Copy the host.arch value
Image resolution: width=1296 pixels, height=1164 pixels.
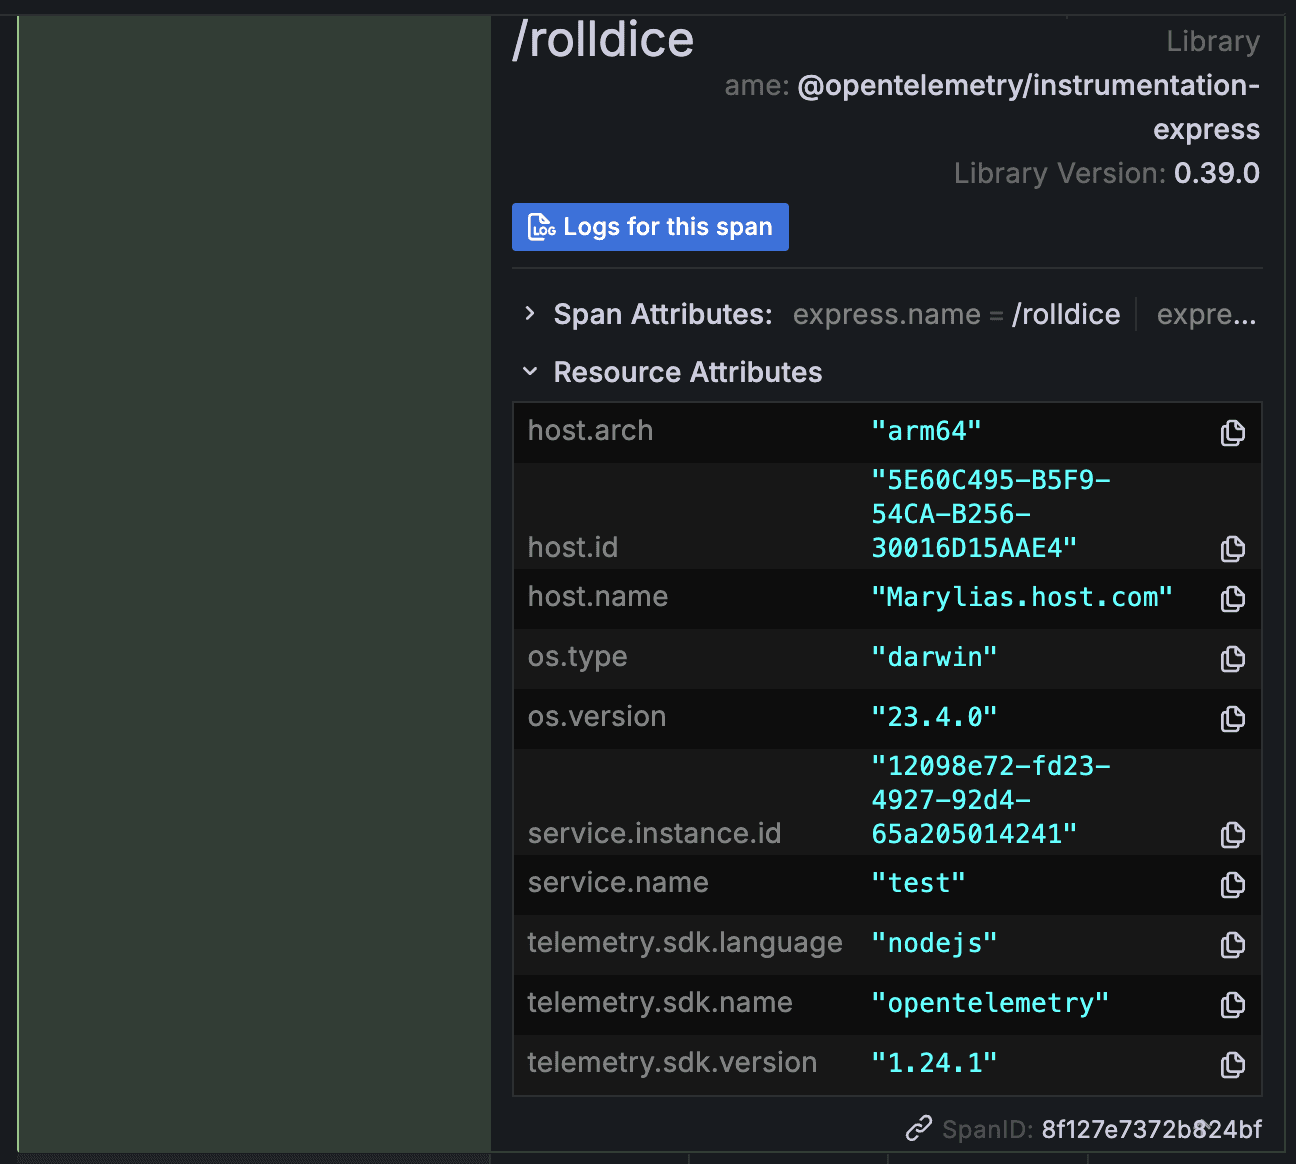pos(1233,432)
